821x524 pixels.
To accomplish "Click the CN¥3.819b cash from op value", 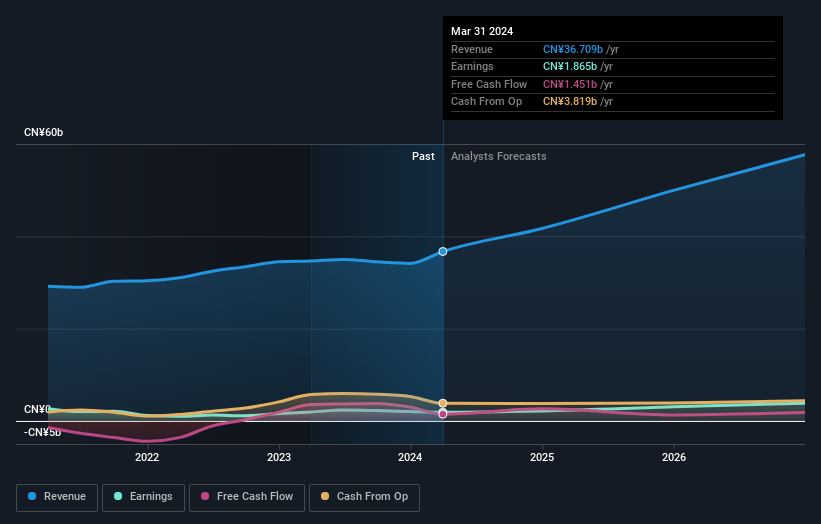I will (570, 102).
